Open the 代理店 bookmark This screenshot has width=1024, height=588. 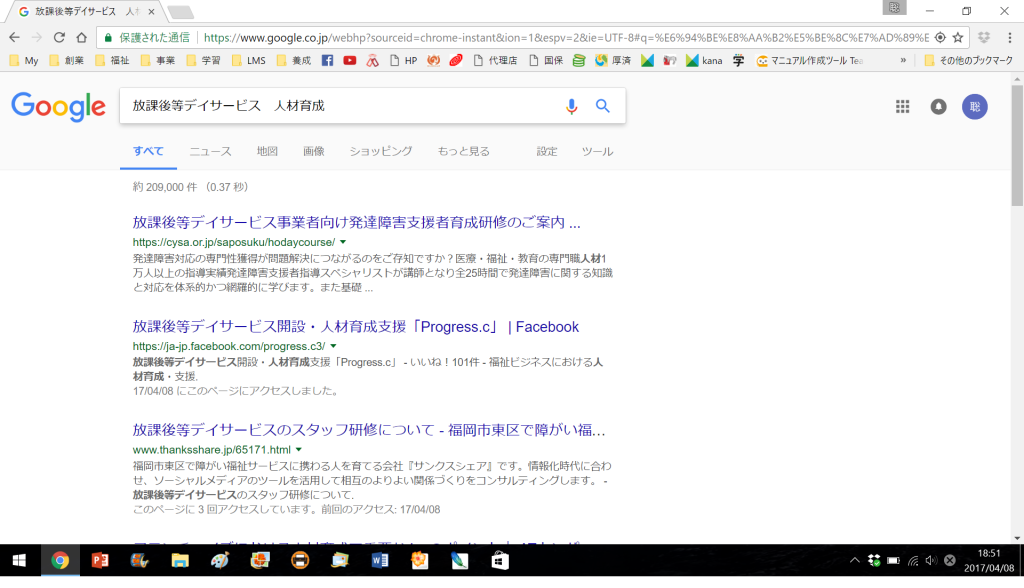(496, 61)
